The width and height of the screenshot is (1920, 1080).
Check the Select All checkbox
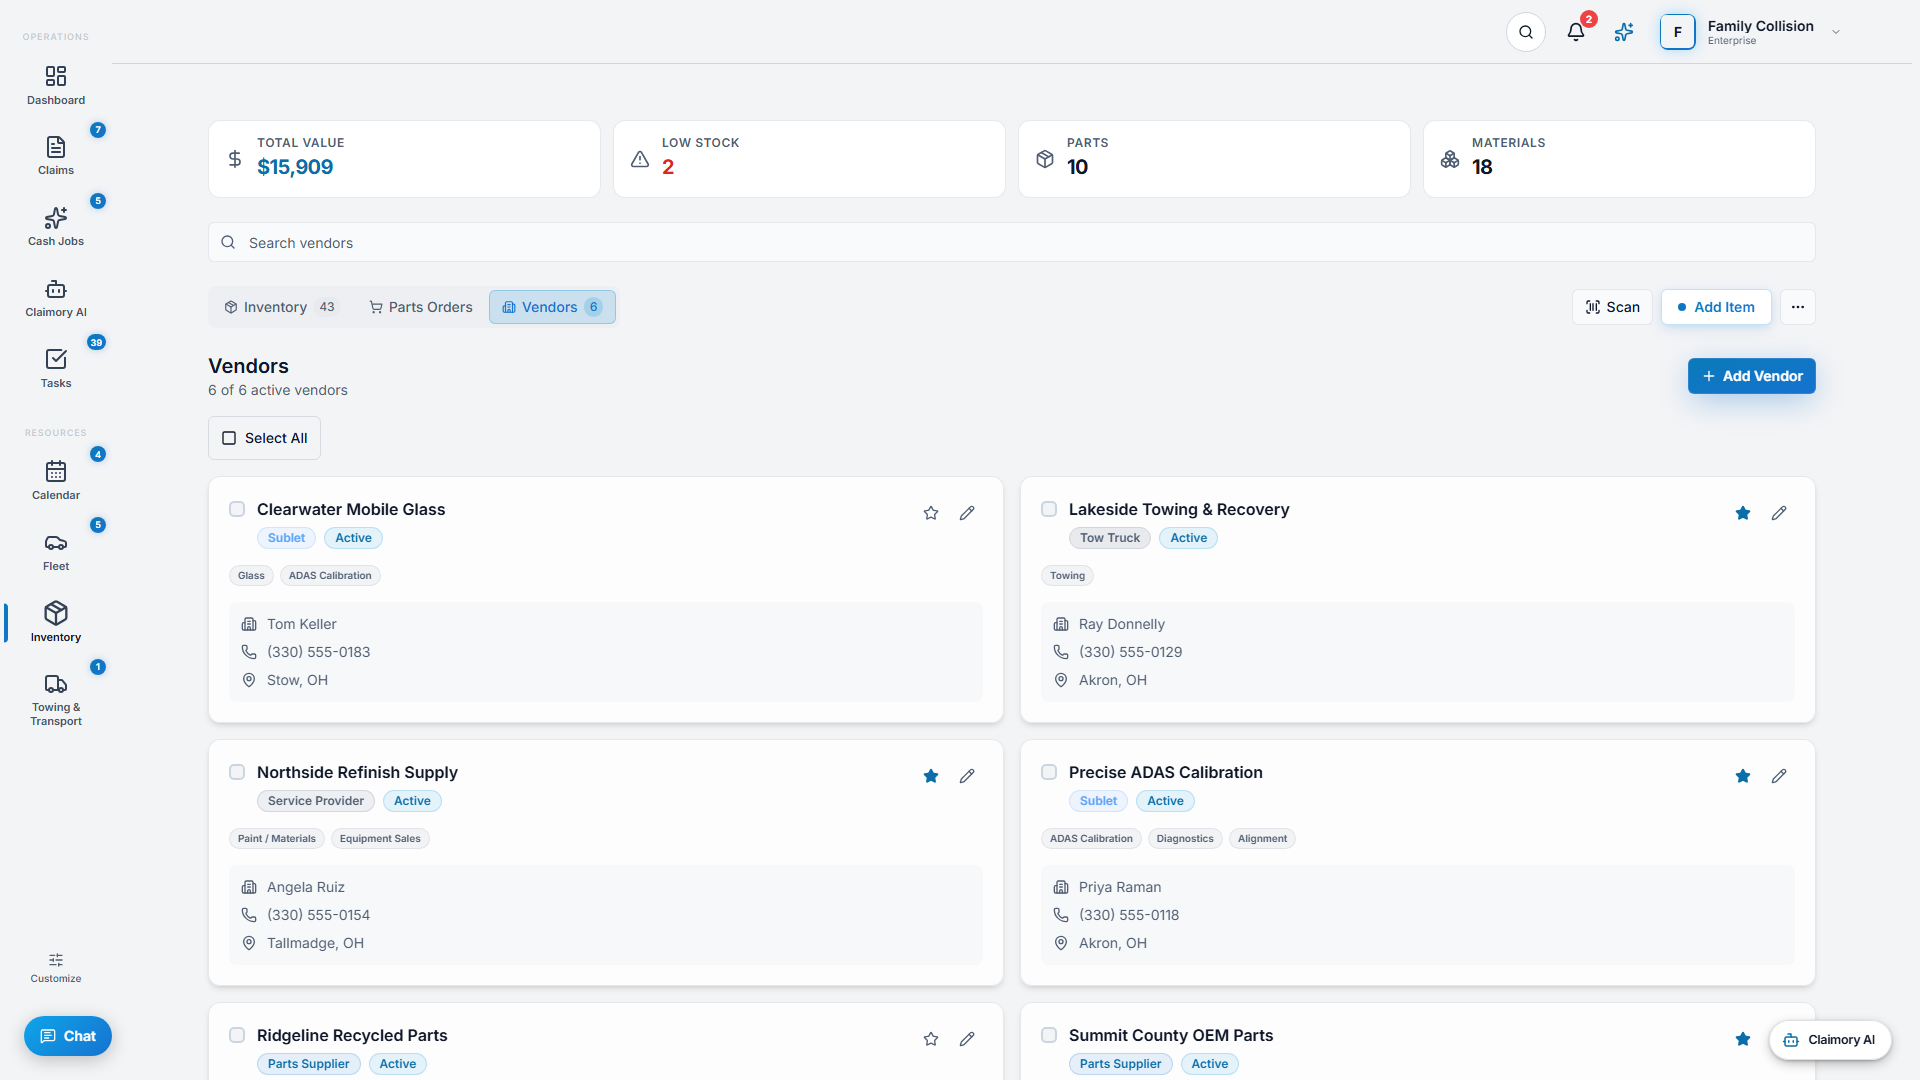229,438
